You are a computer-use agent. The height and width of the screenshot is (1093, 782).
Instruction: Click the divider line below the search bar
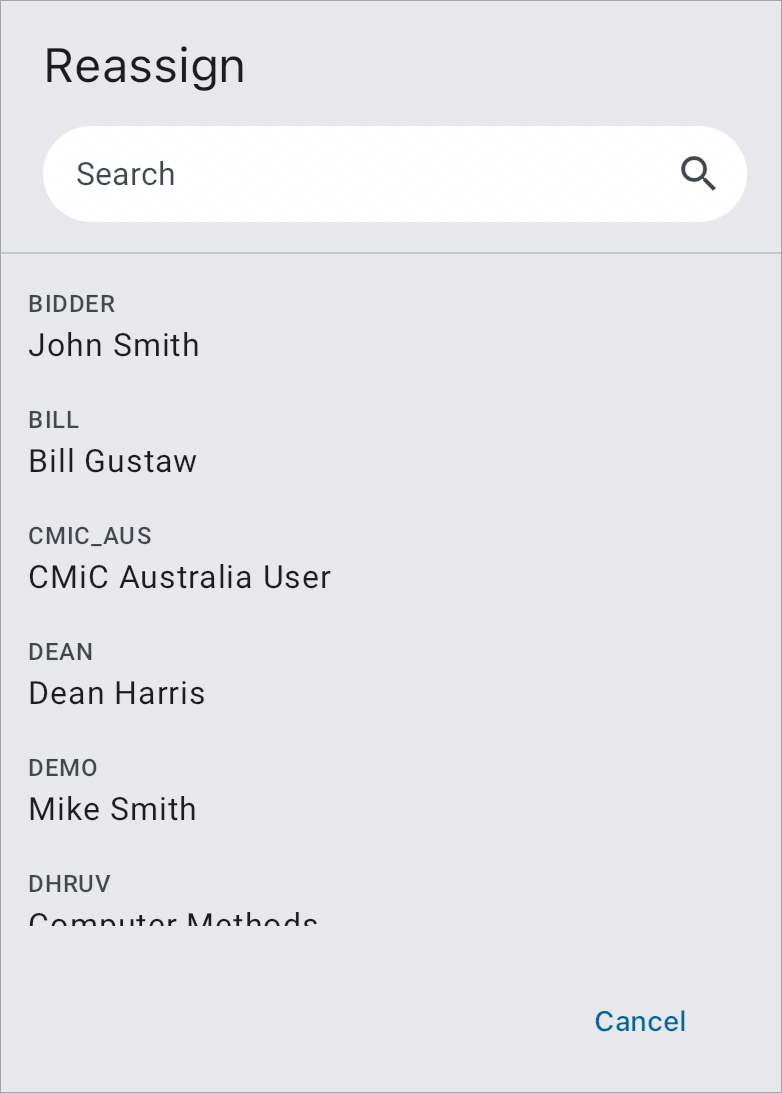[x=391, y=253]
